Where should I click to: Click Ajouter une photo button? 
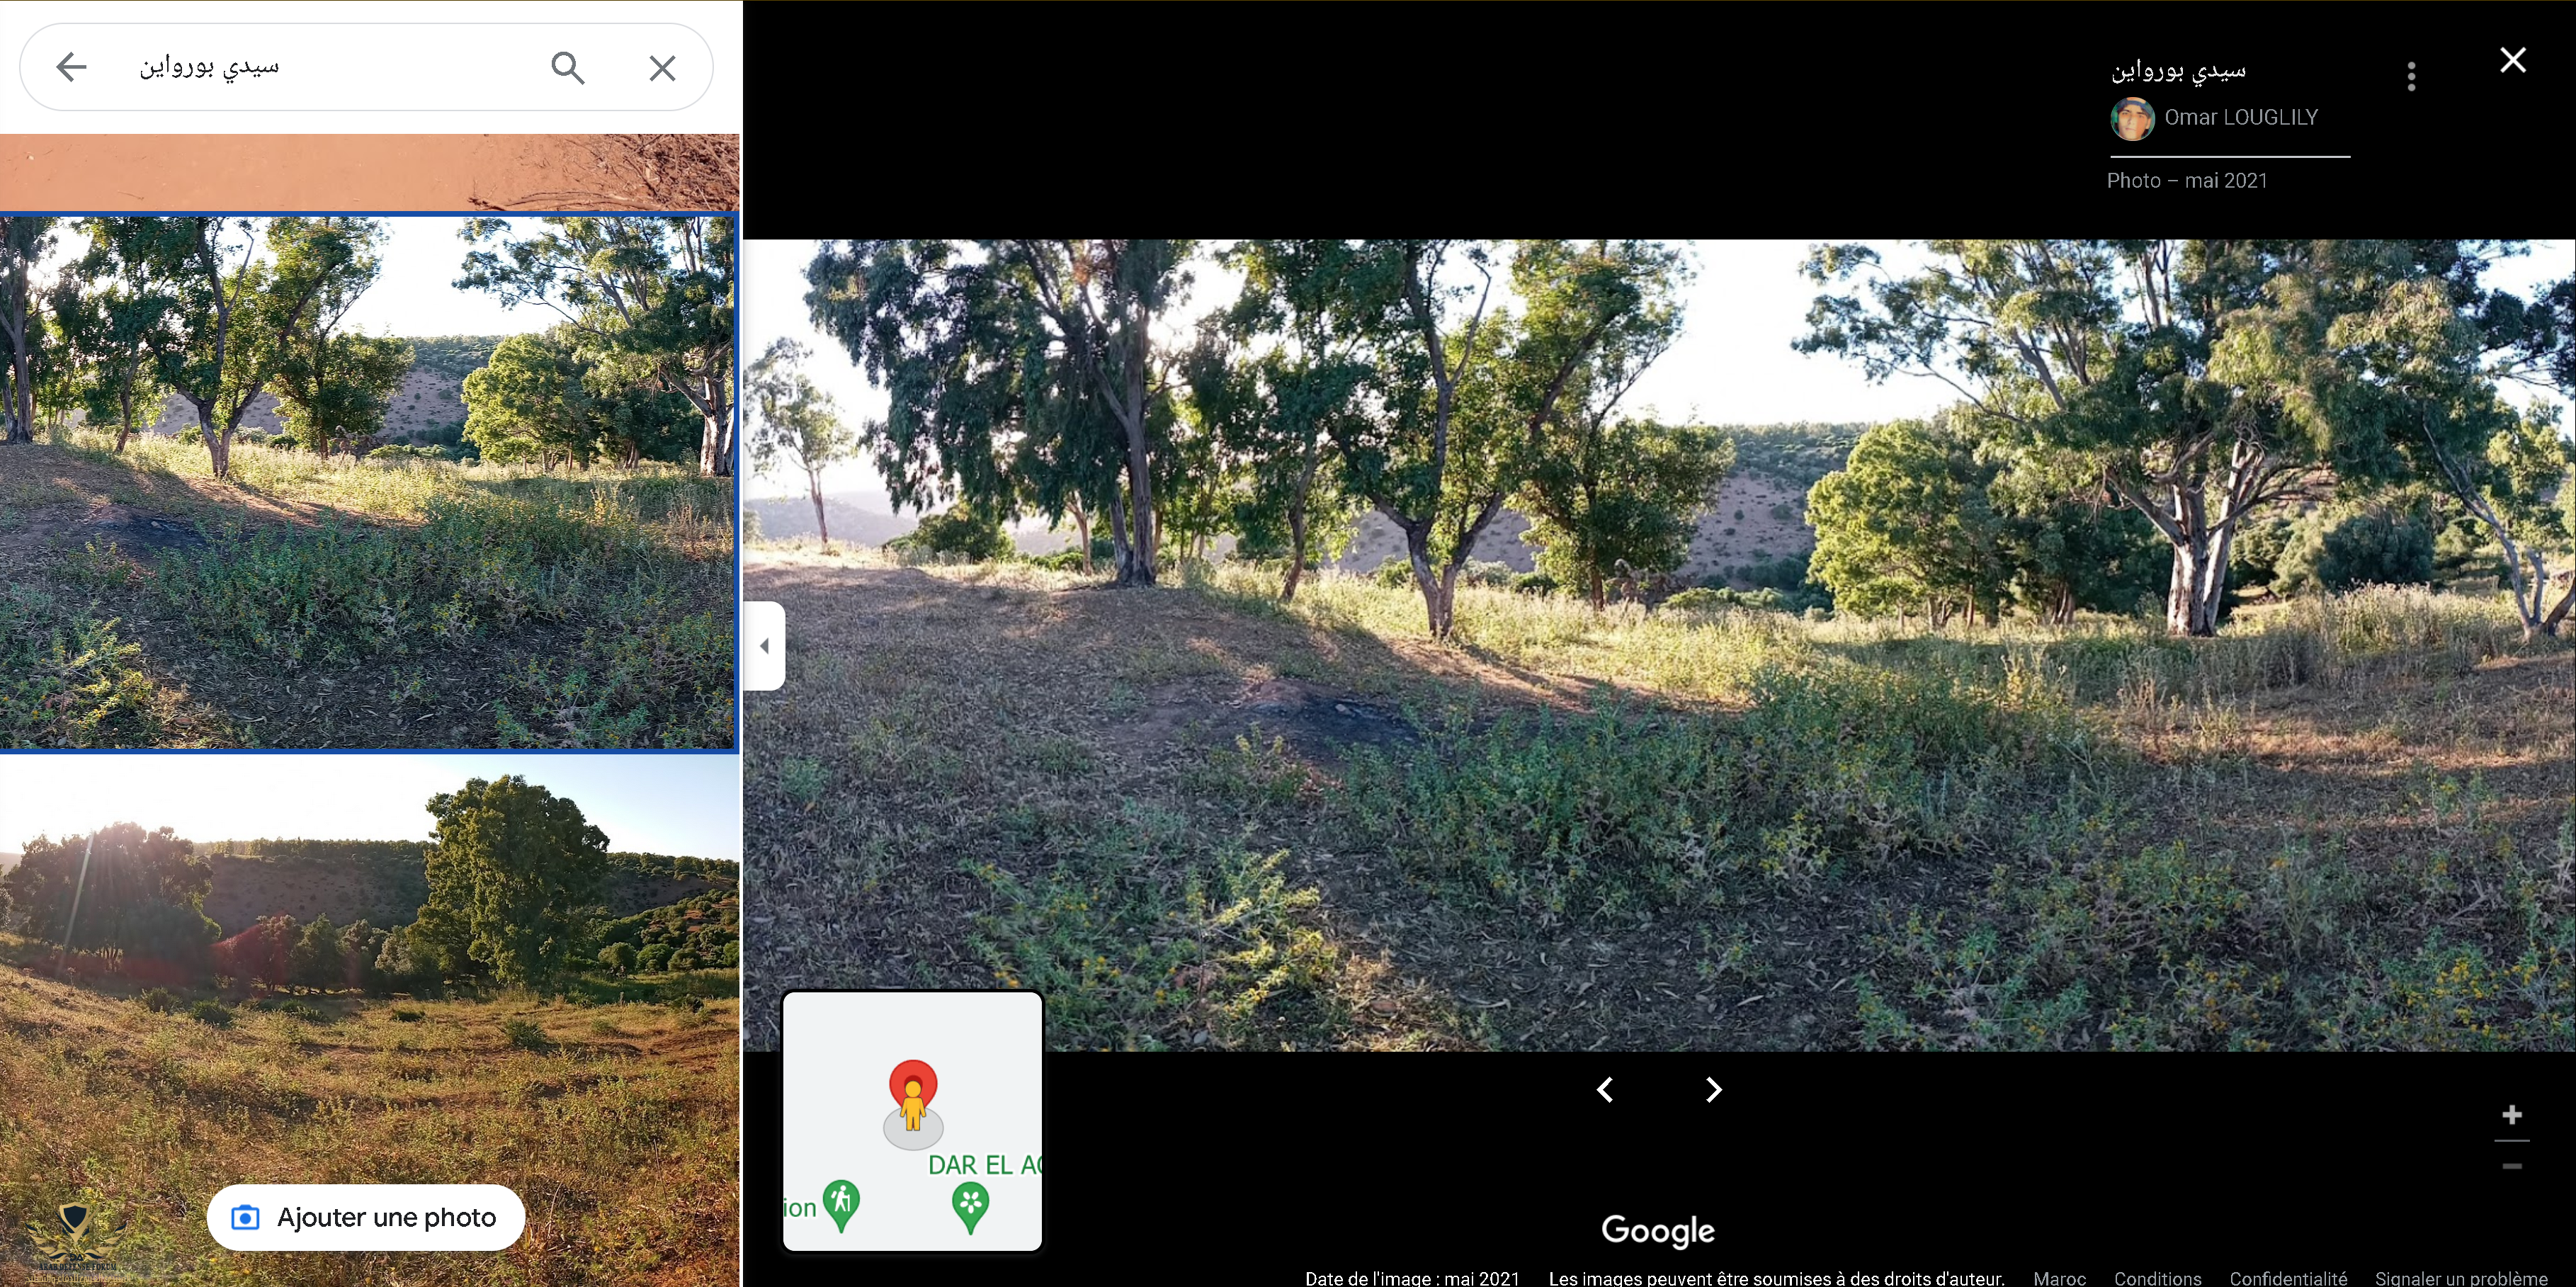366,1217
